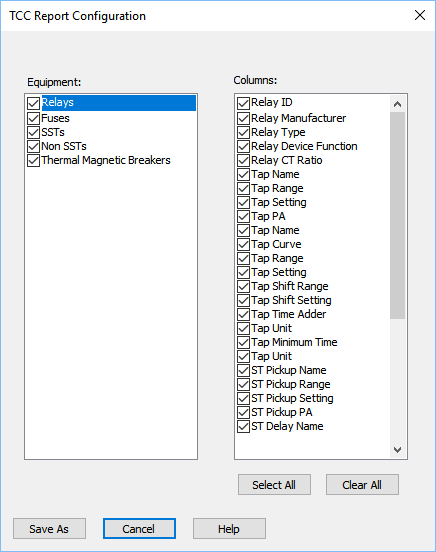Uncheck ST Pickup Name column
The height and width of the screenshot is (552, 436).
[x=243, y=370]
